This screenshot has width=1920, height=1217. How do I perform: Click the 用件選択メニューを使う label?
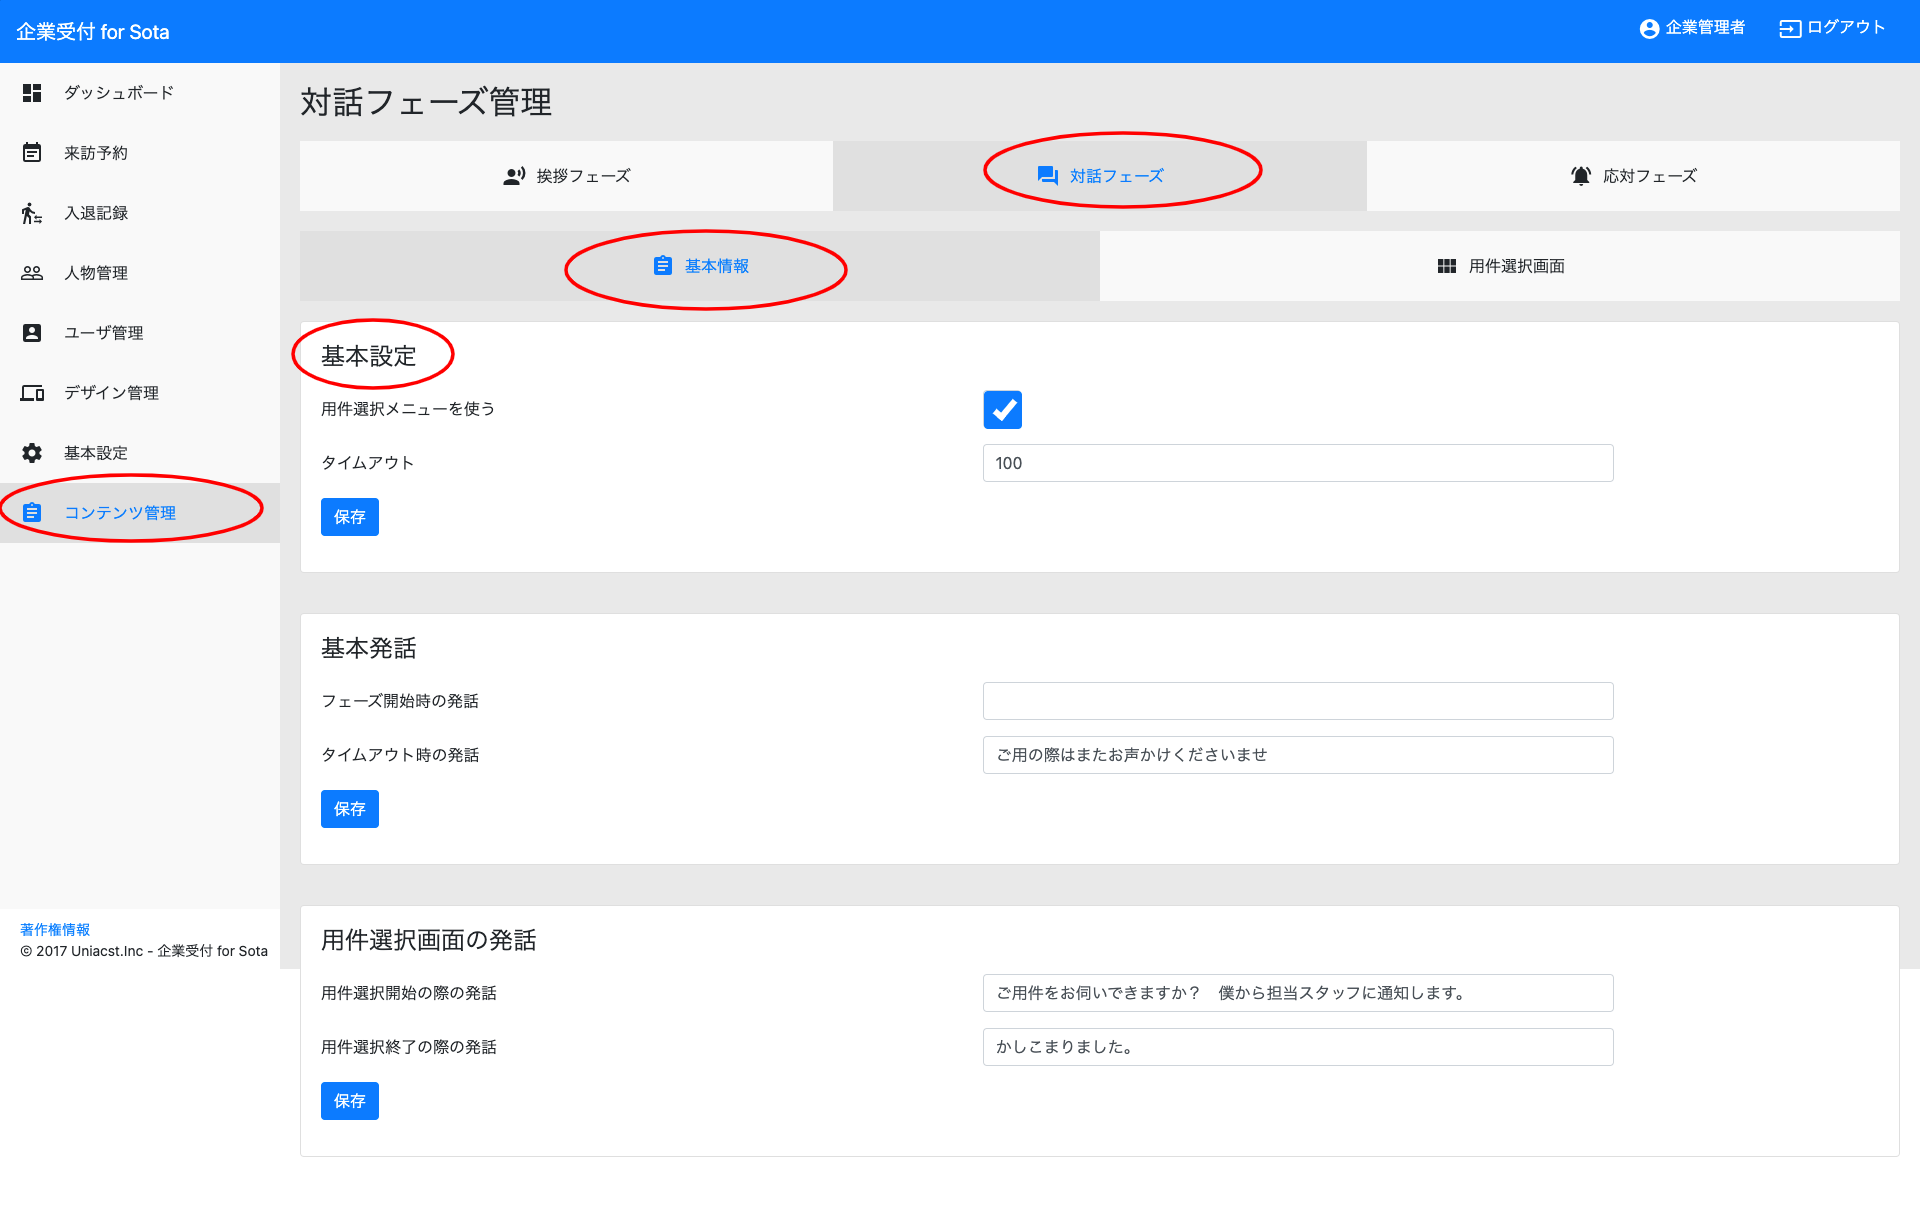point(408,409)
